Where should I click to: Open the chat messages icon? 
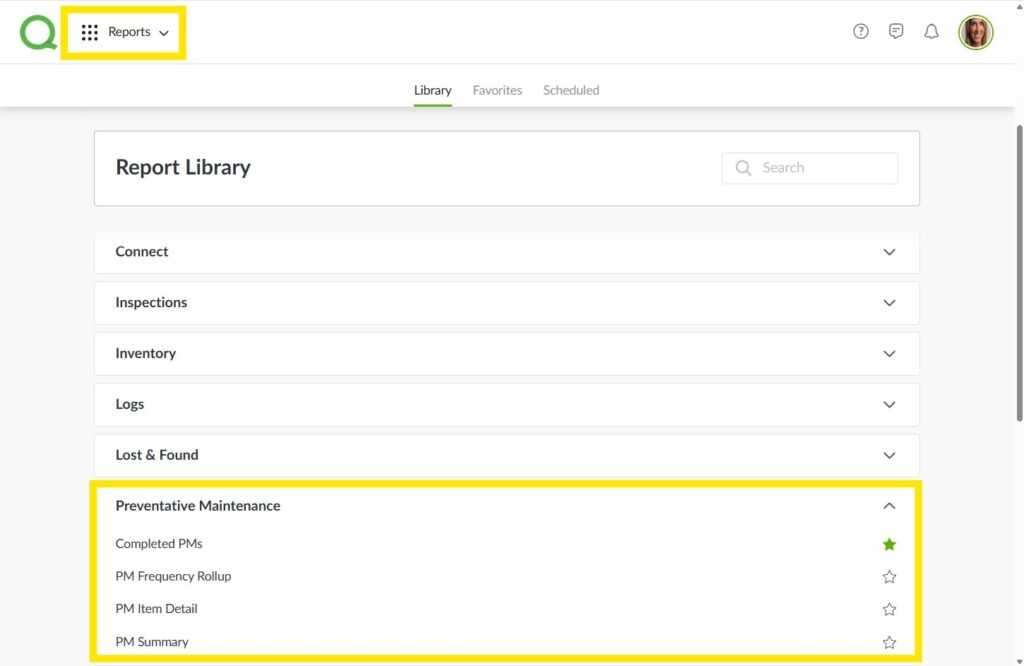point(896,31)
